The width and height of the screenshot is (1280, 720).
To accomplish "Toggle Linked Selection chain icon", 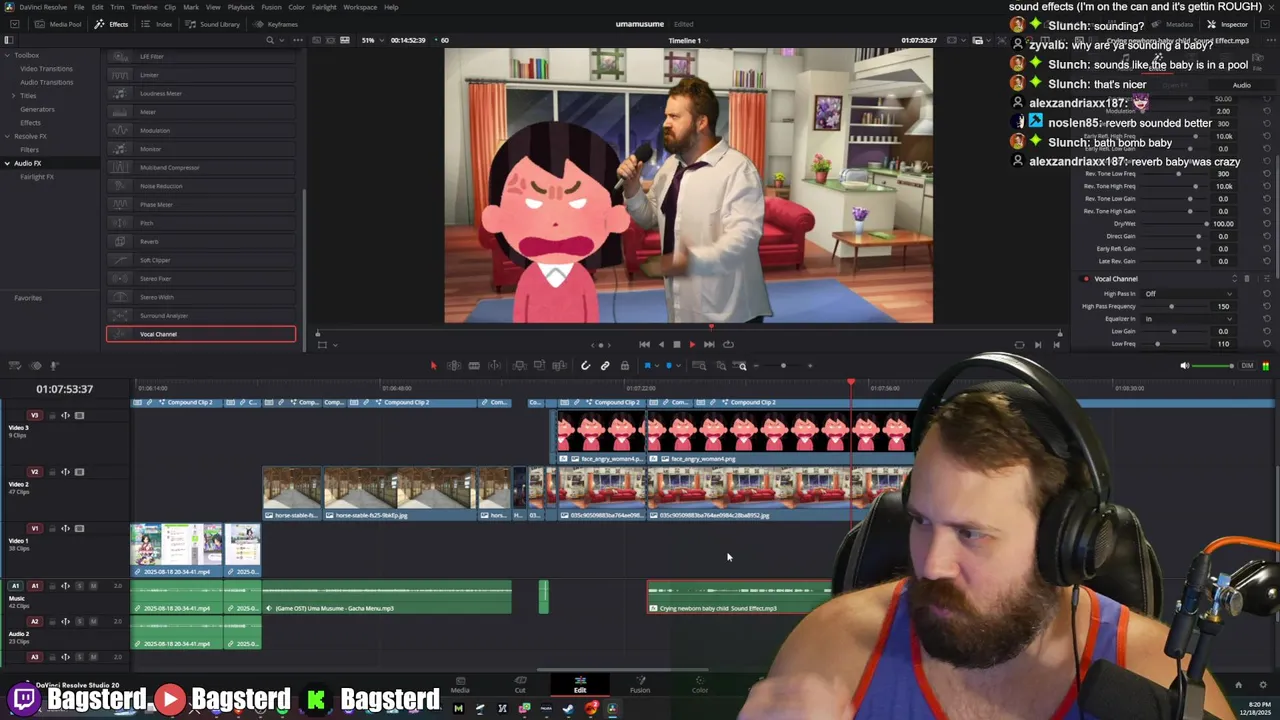I will point(605,366).
